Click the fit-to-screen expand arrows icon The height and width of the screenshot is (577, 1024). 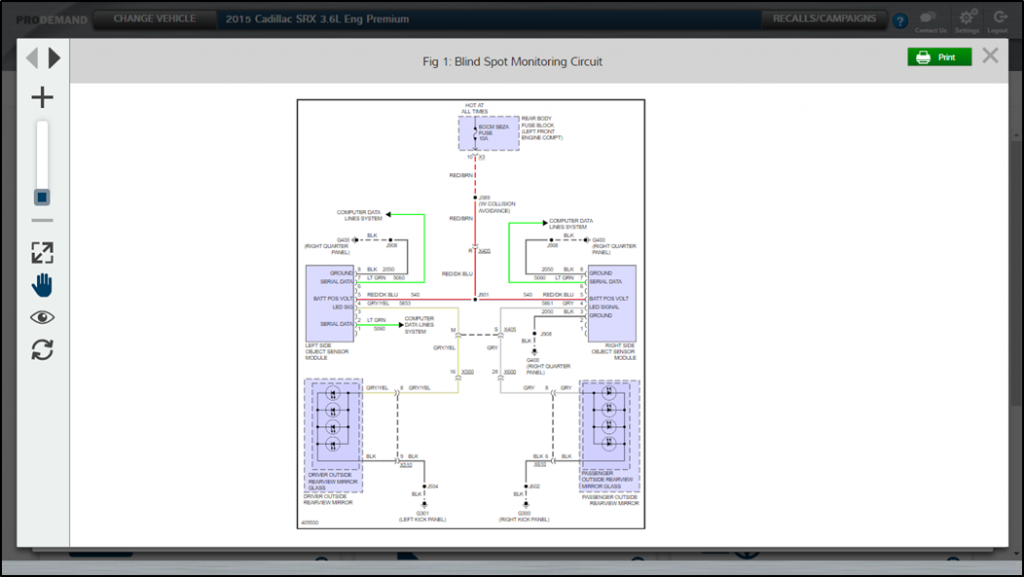42,253
